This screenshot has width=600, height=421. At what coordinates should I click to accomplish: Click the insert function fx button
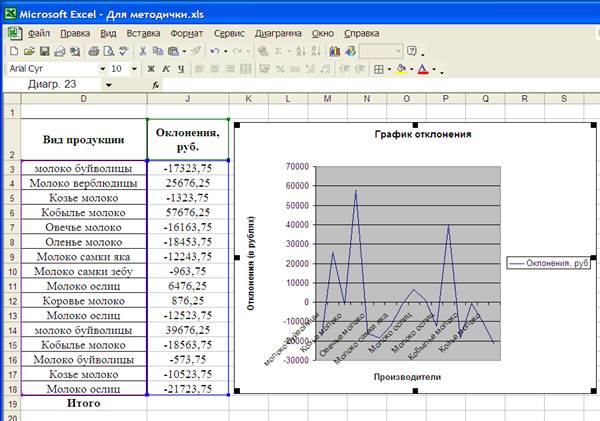point(155,85)
